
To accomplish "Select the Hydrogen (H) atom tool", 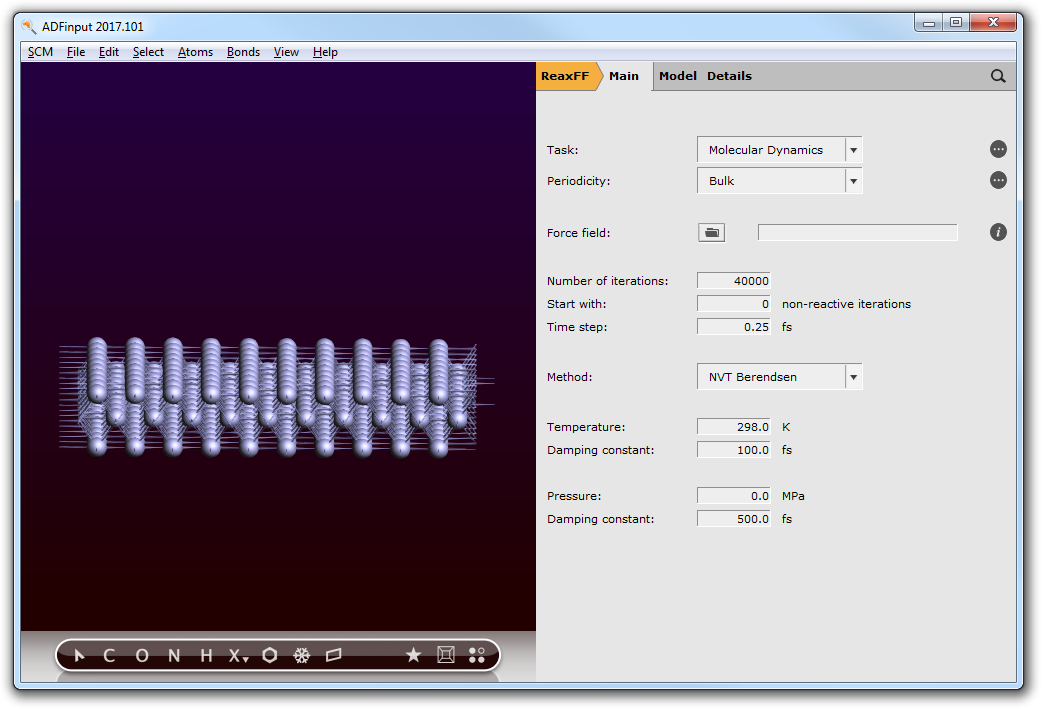I will pos(206,656).
